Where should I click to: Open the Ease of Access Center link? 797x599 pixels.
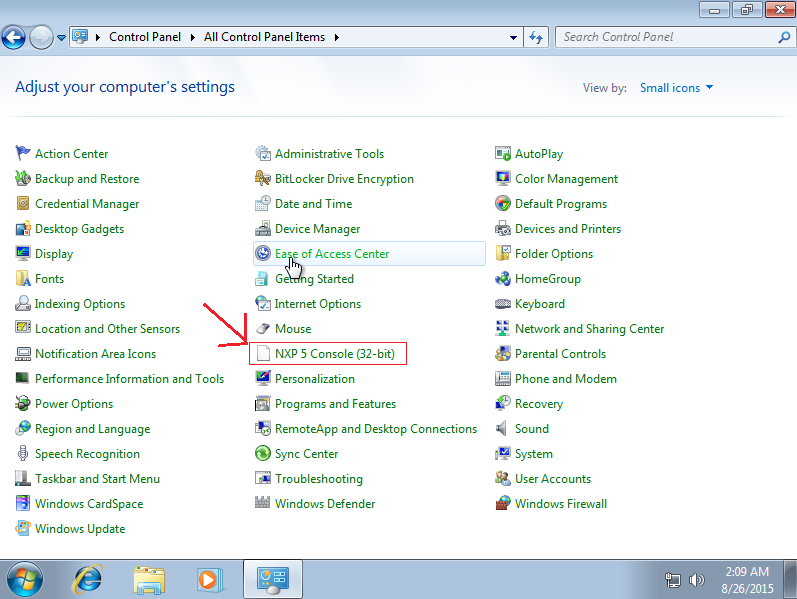[x=332, y=253]
